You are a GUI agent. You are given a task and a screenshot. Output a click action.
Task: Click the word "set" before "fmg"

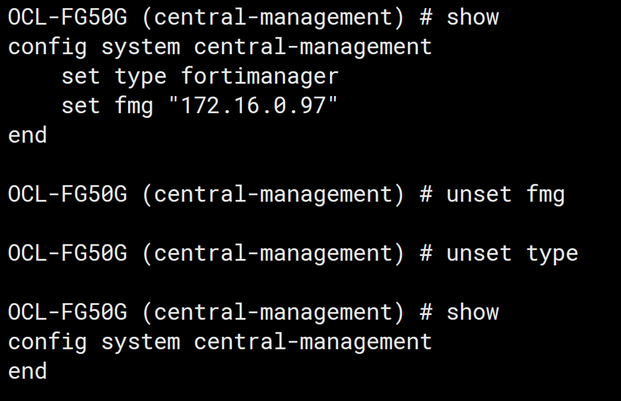pyautogui.click(x=80, y=105)
